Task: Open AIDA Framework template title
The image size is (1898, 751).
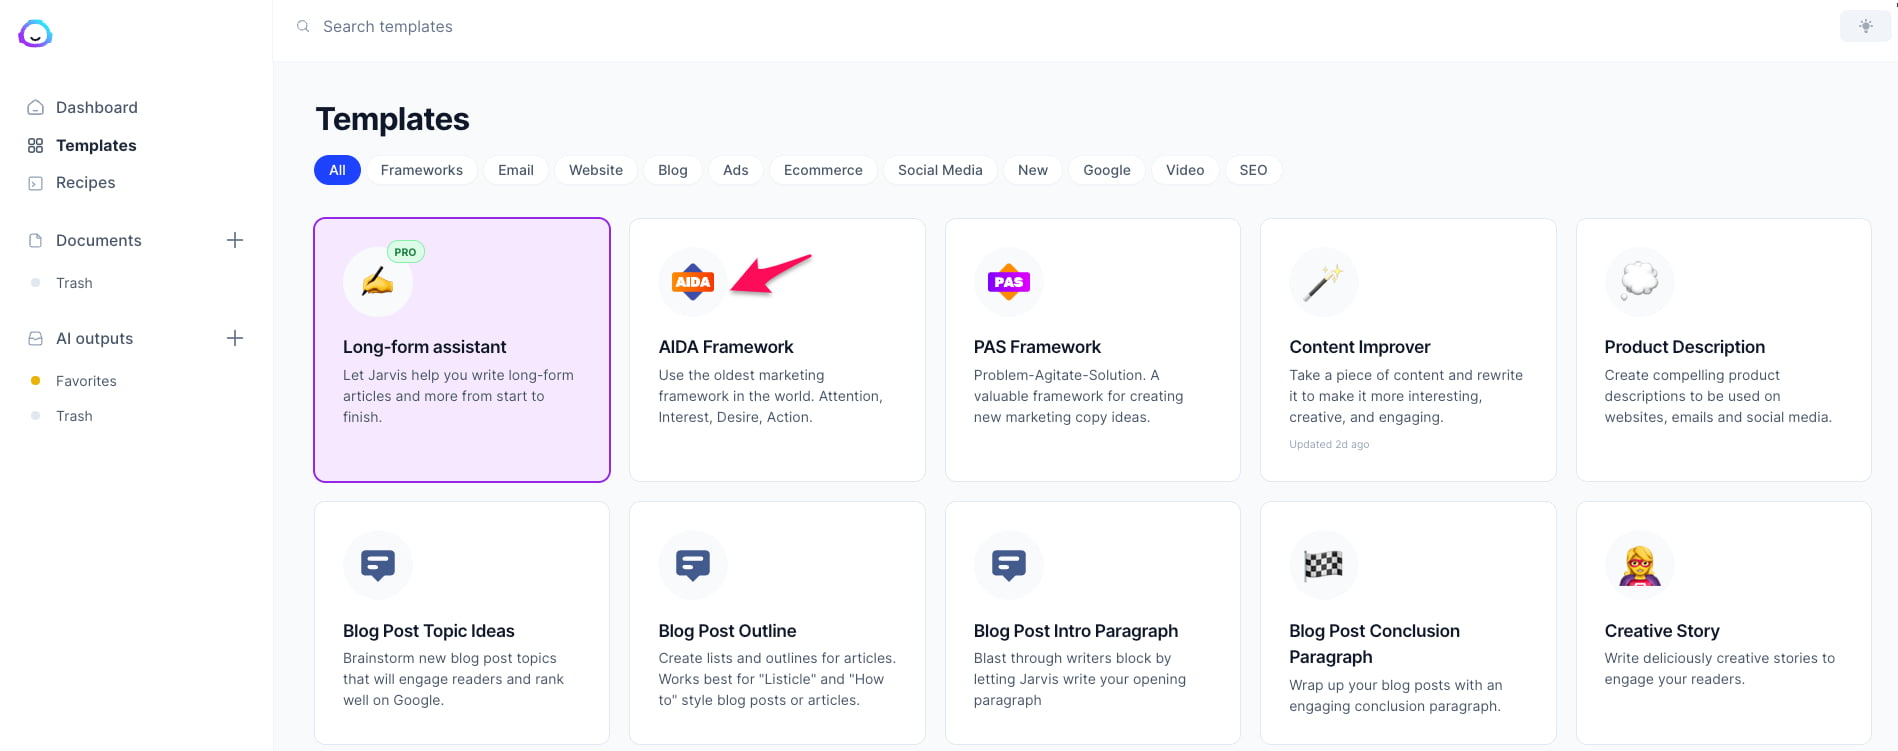Action: [x=726, y=347]
